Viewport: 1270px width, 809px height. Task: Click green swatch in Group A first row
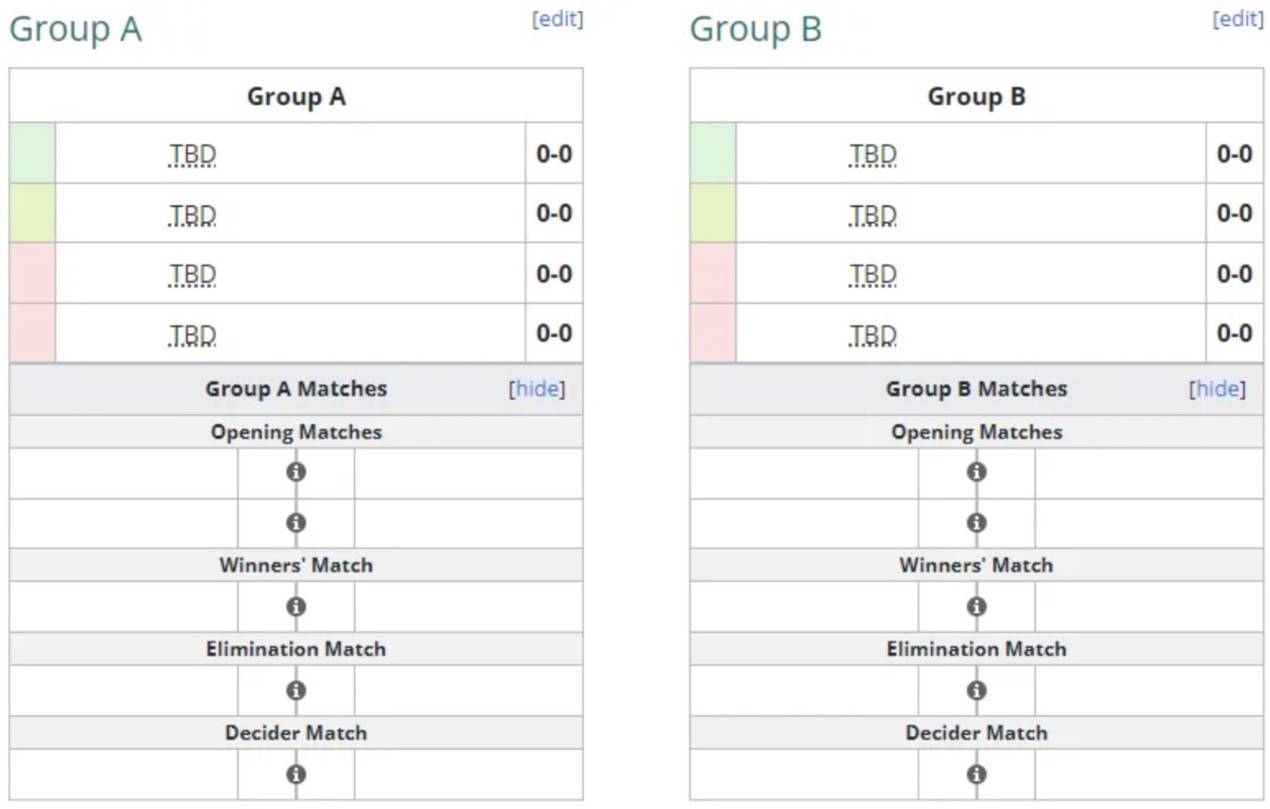pos(32,153)
